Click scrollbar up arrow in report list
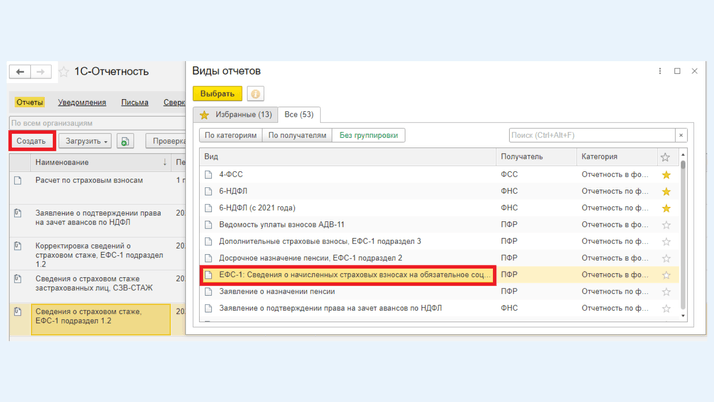The width and height of the screenshot is (714, 402). point(683,155)
